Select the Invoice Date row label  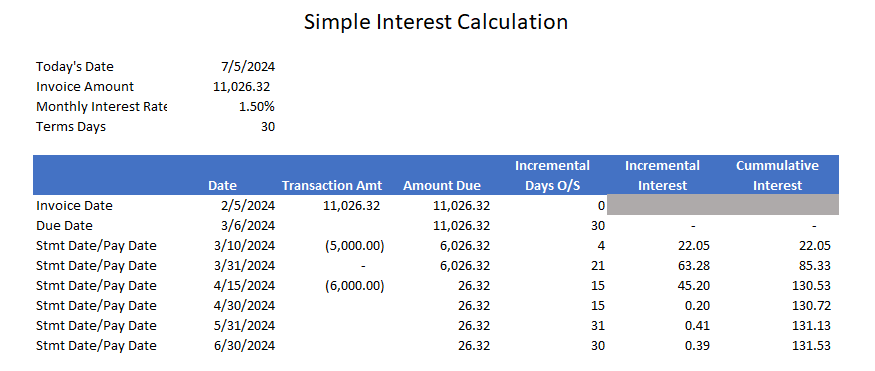pyautogui.click(x=74, y=206)
